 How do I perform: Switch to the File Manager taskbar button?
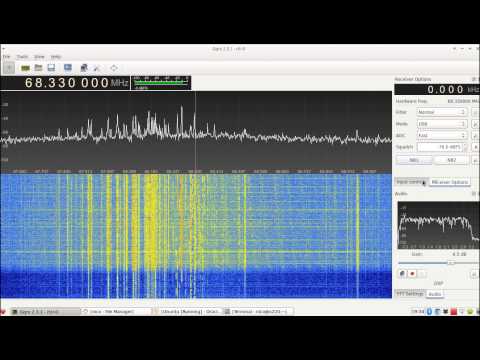116,311
